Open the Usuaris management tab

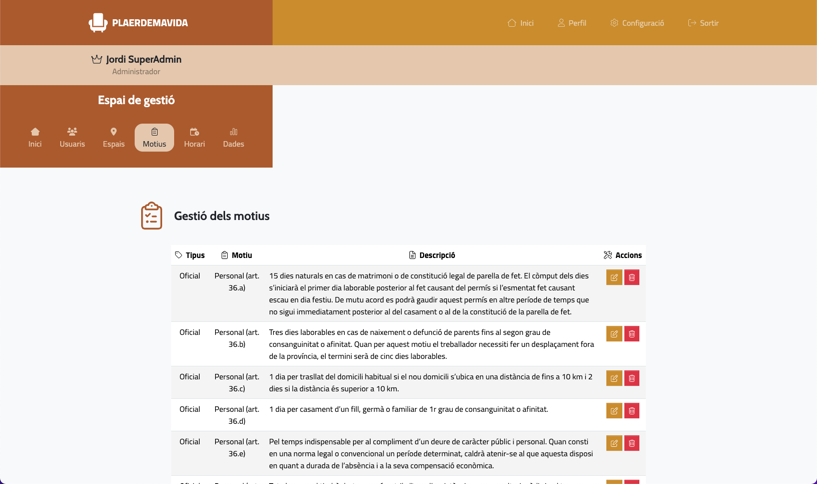pos(72,138)
